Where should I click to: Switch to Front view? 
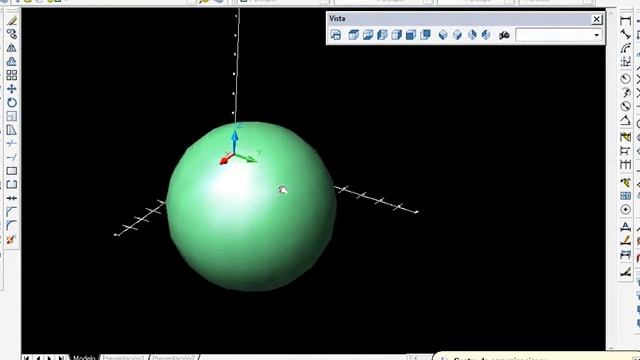coord(411,35)
